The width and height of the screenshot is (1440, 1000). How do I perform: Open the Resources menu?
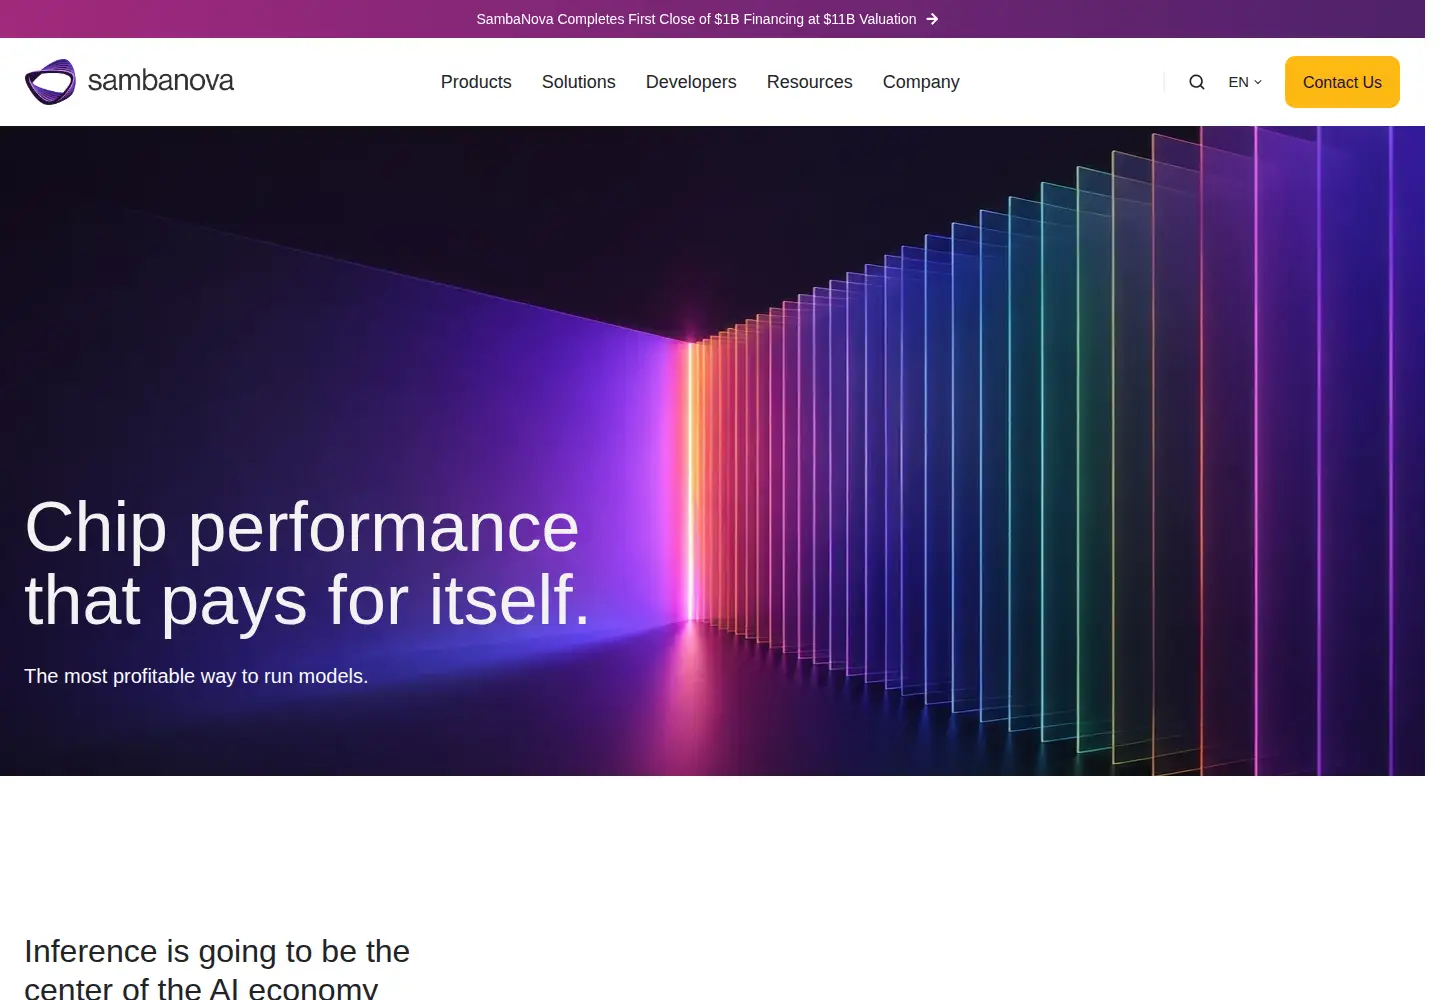click(x=810, y=82)
